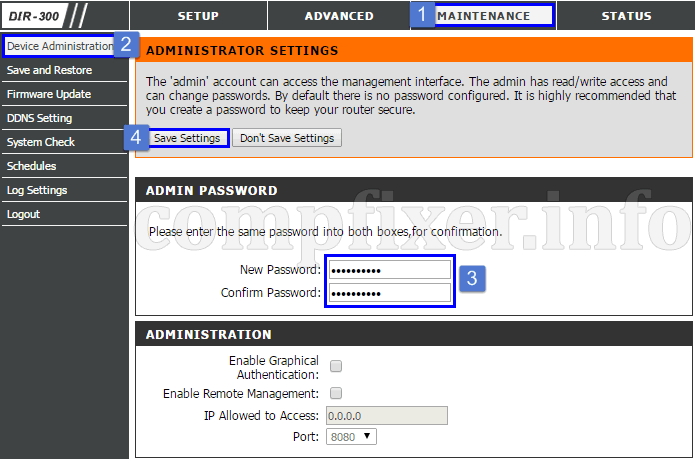Toggle Enable Remote Management checkbox

coord(336,393)
